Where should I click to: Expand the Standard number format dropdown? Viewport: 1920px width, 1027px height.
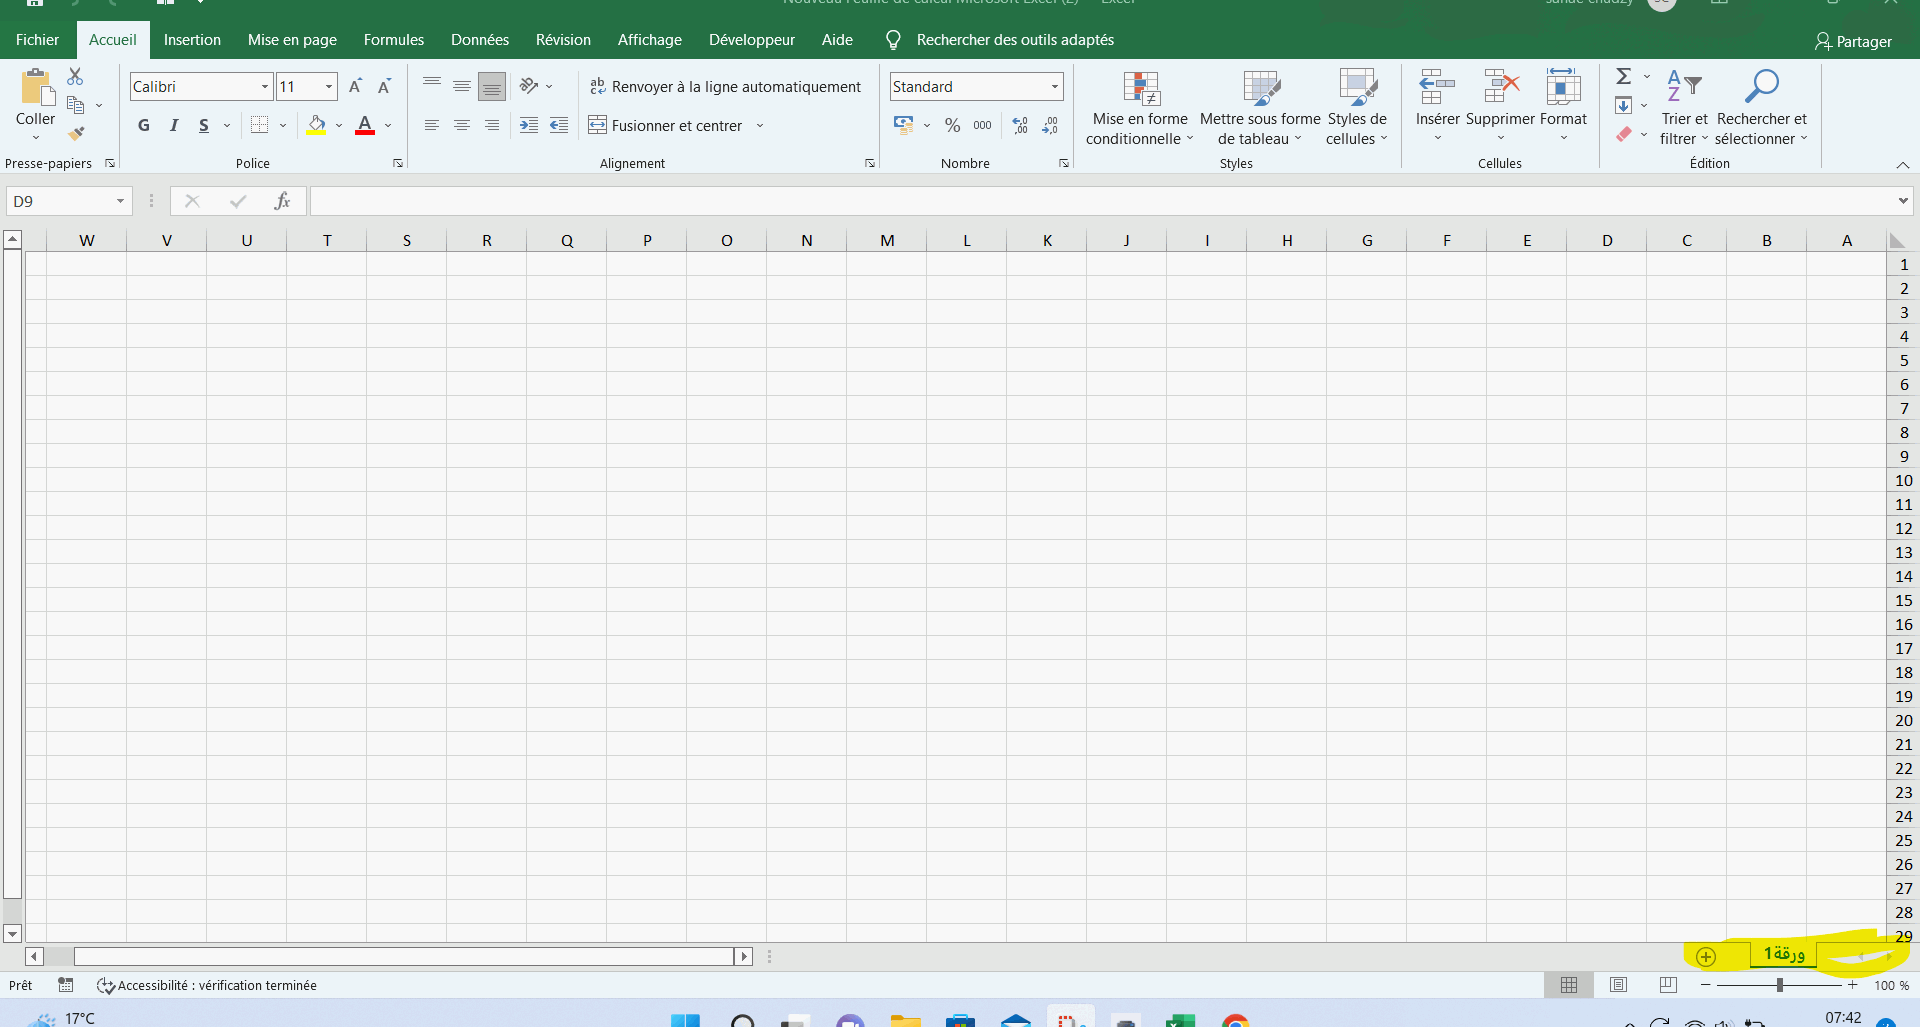tap(1055, 87)
